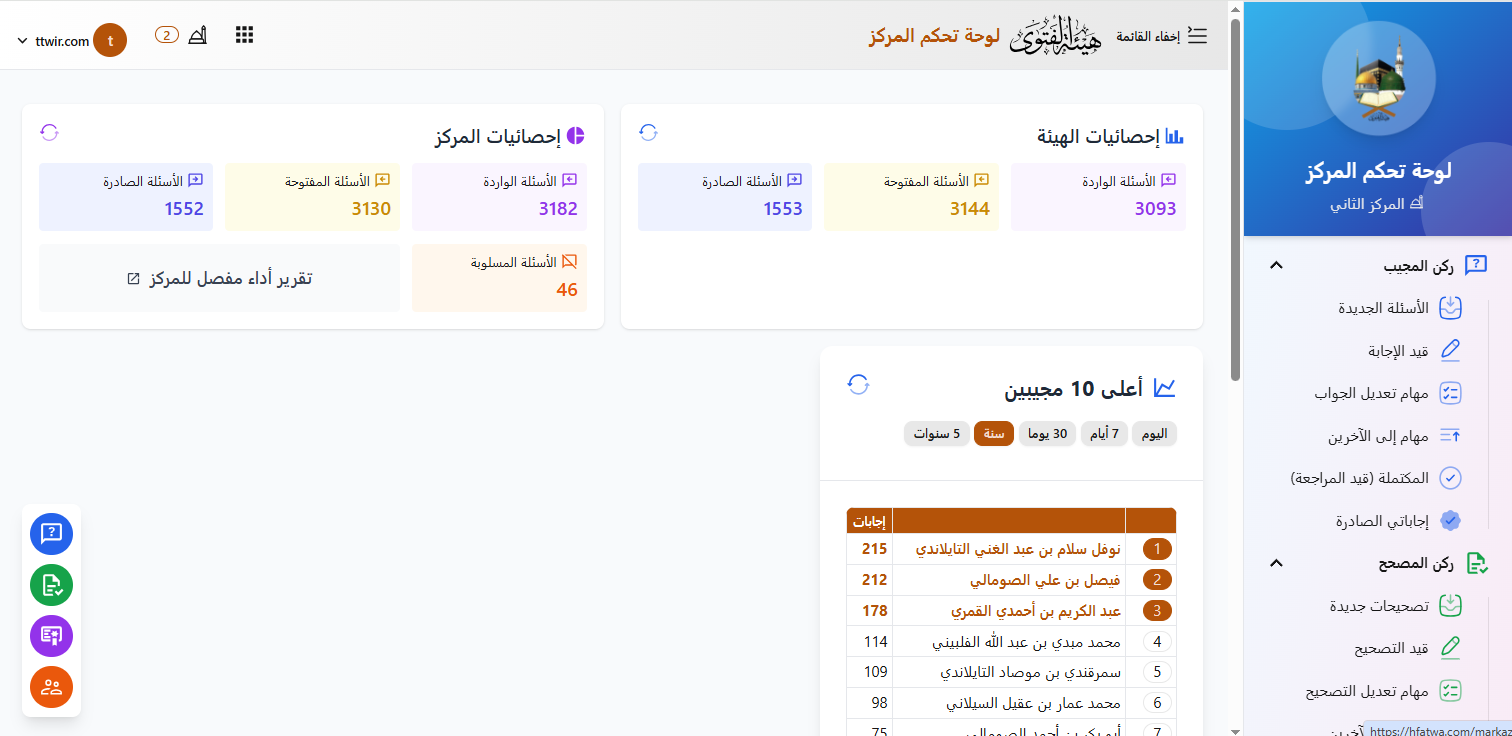Switch to the 7 أيام filter
This screenshot has height=736, width=1512.
pyautogui.click(x=1104, y=433)
